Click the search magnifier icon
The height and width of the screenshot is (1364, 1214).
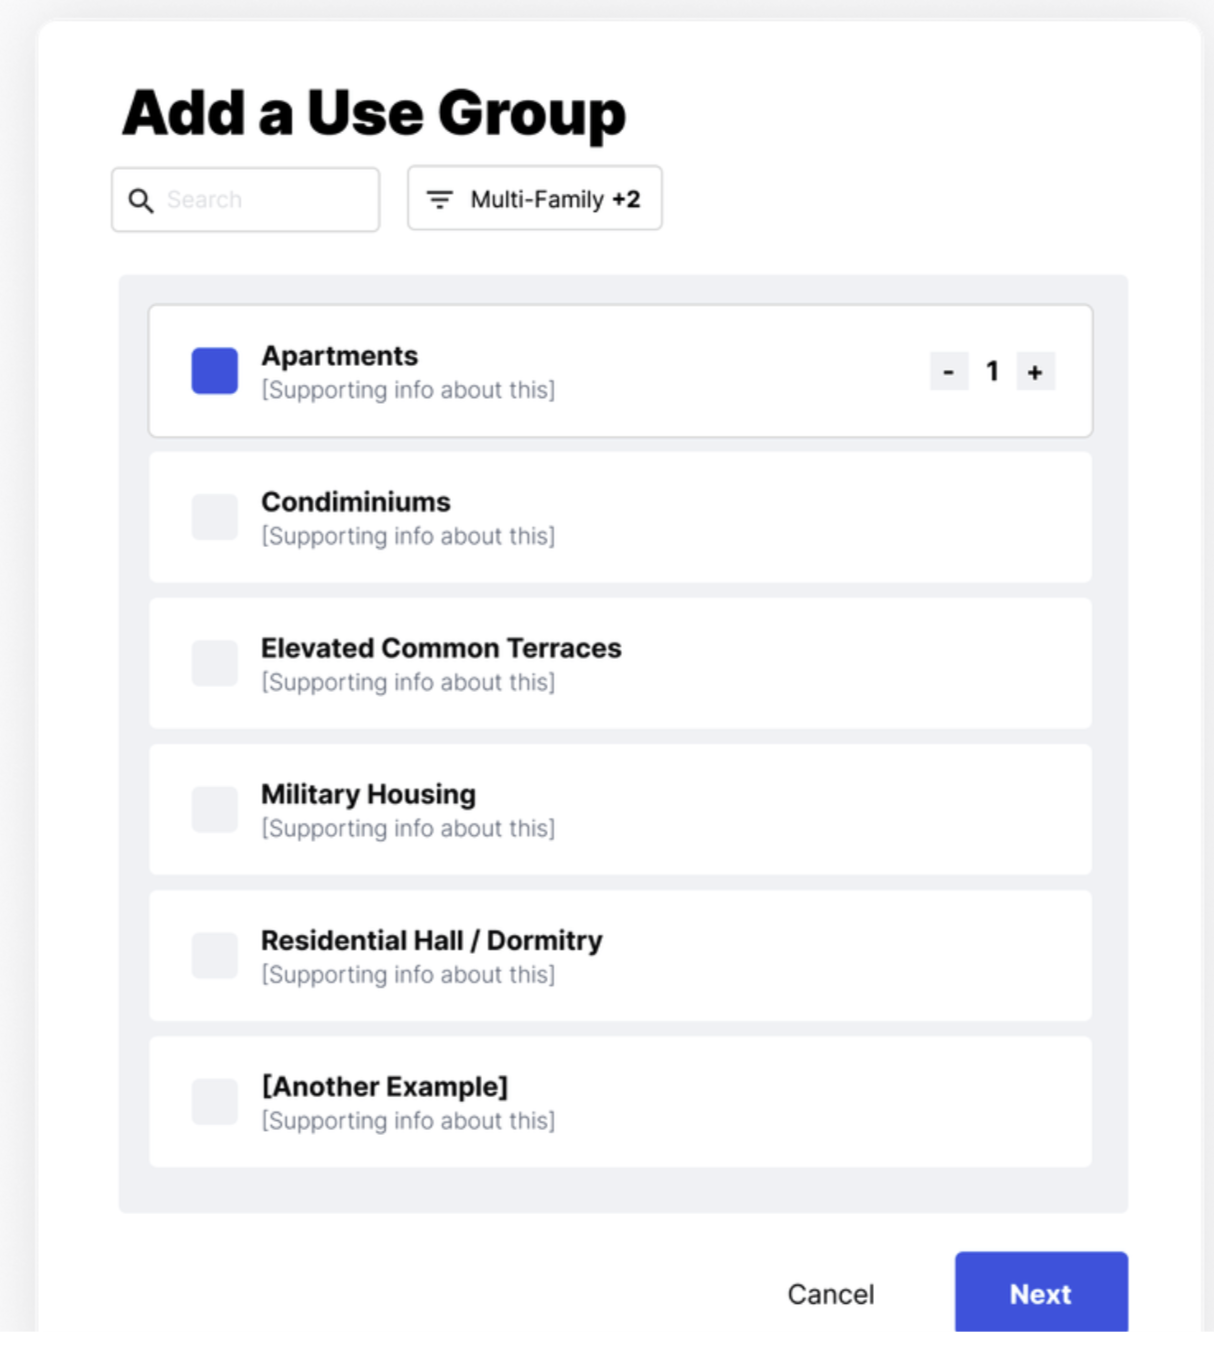point(141,201)
